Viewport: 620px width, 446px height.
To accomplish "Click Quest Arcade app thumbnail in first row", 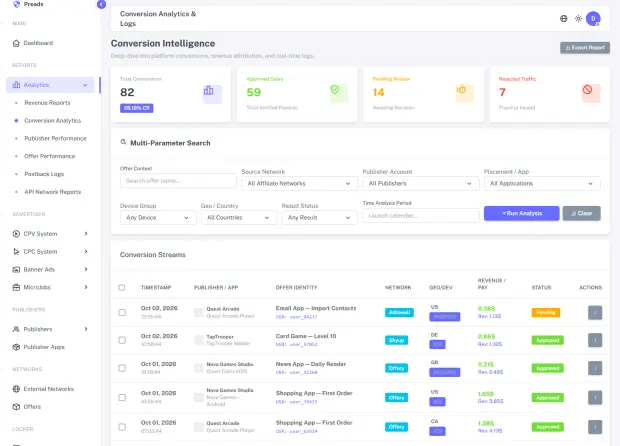I will coord(199,312).
